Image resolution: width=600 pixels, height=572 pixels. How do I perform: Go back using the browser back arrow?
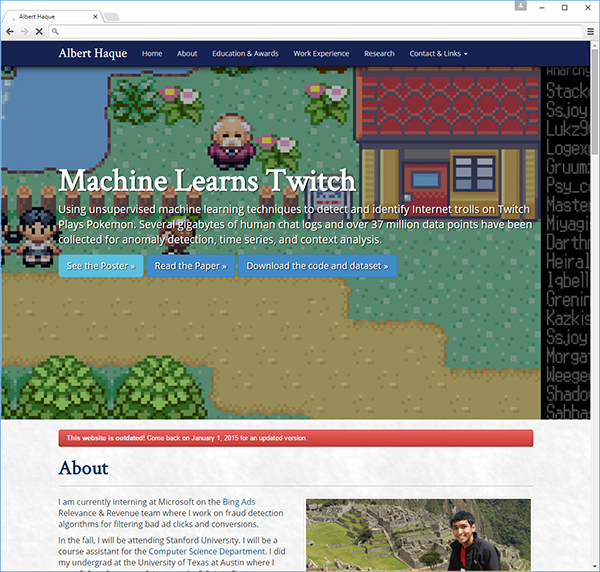pyautogui.click(x=10, y=31)
